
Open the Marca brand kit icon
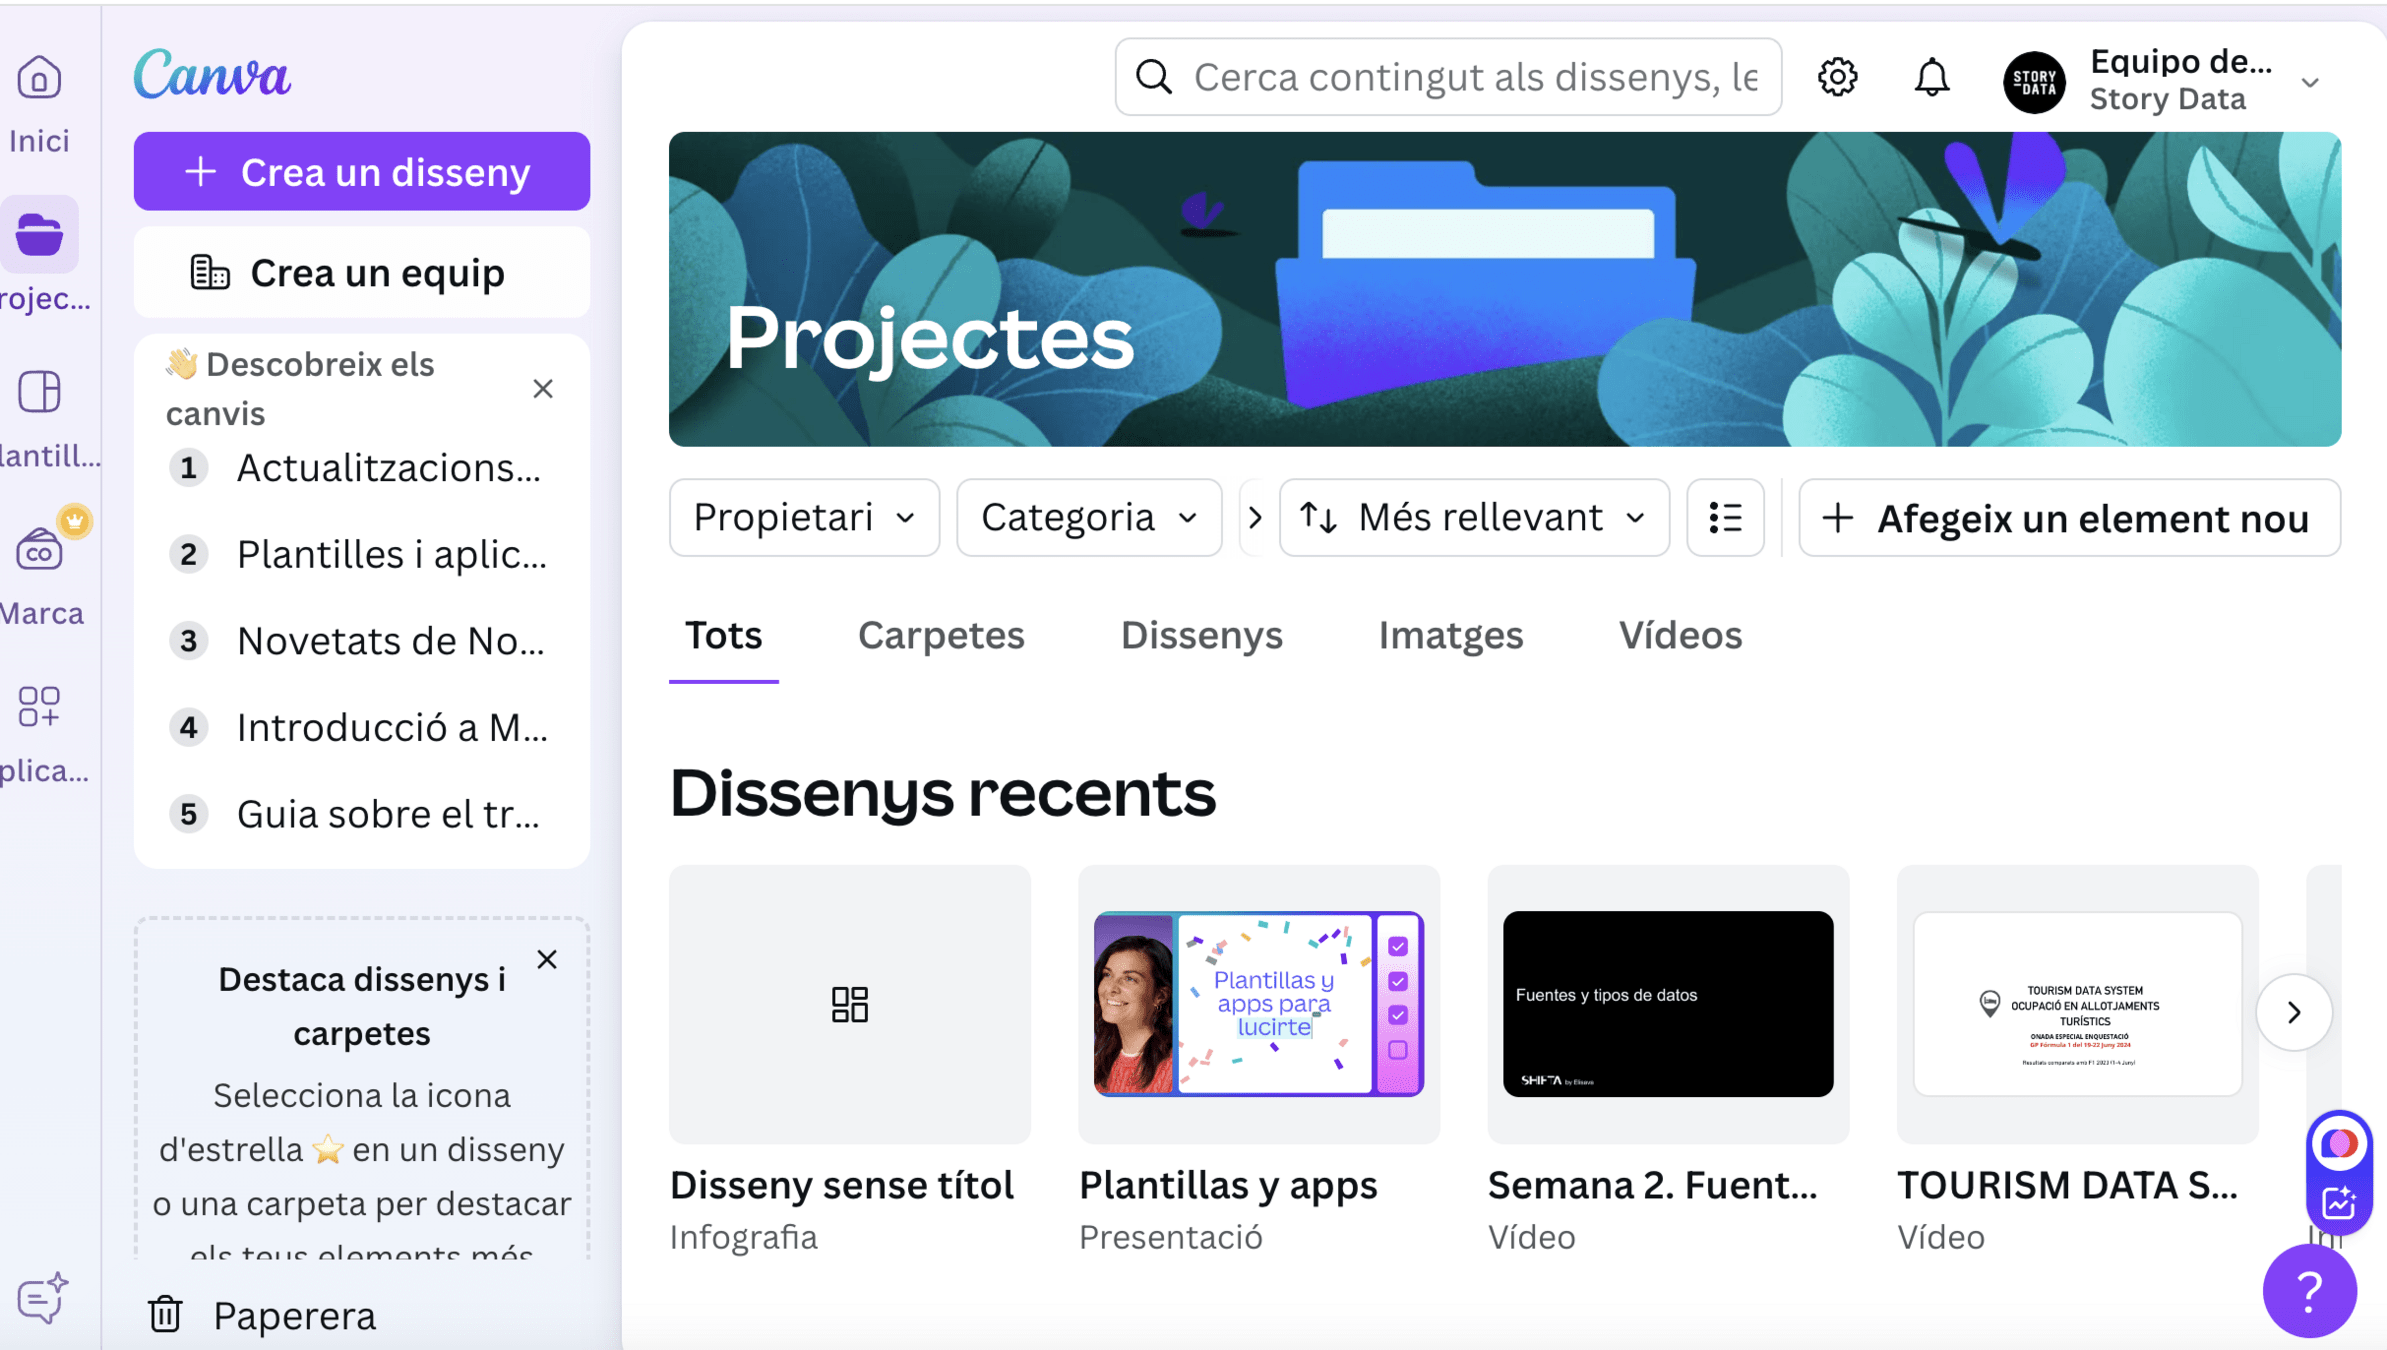(x=39, y=550)
